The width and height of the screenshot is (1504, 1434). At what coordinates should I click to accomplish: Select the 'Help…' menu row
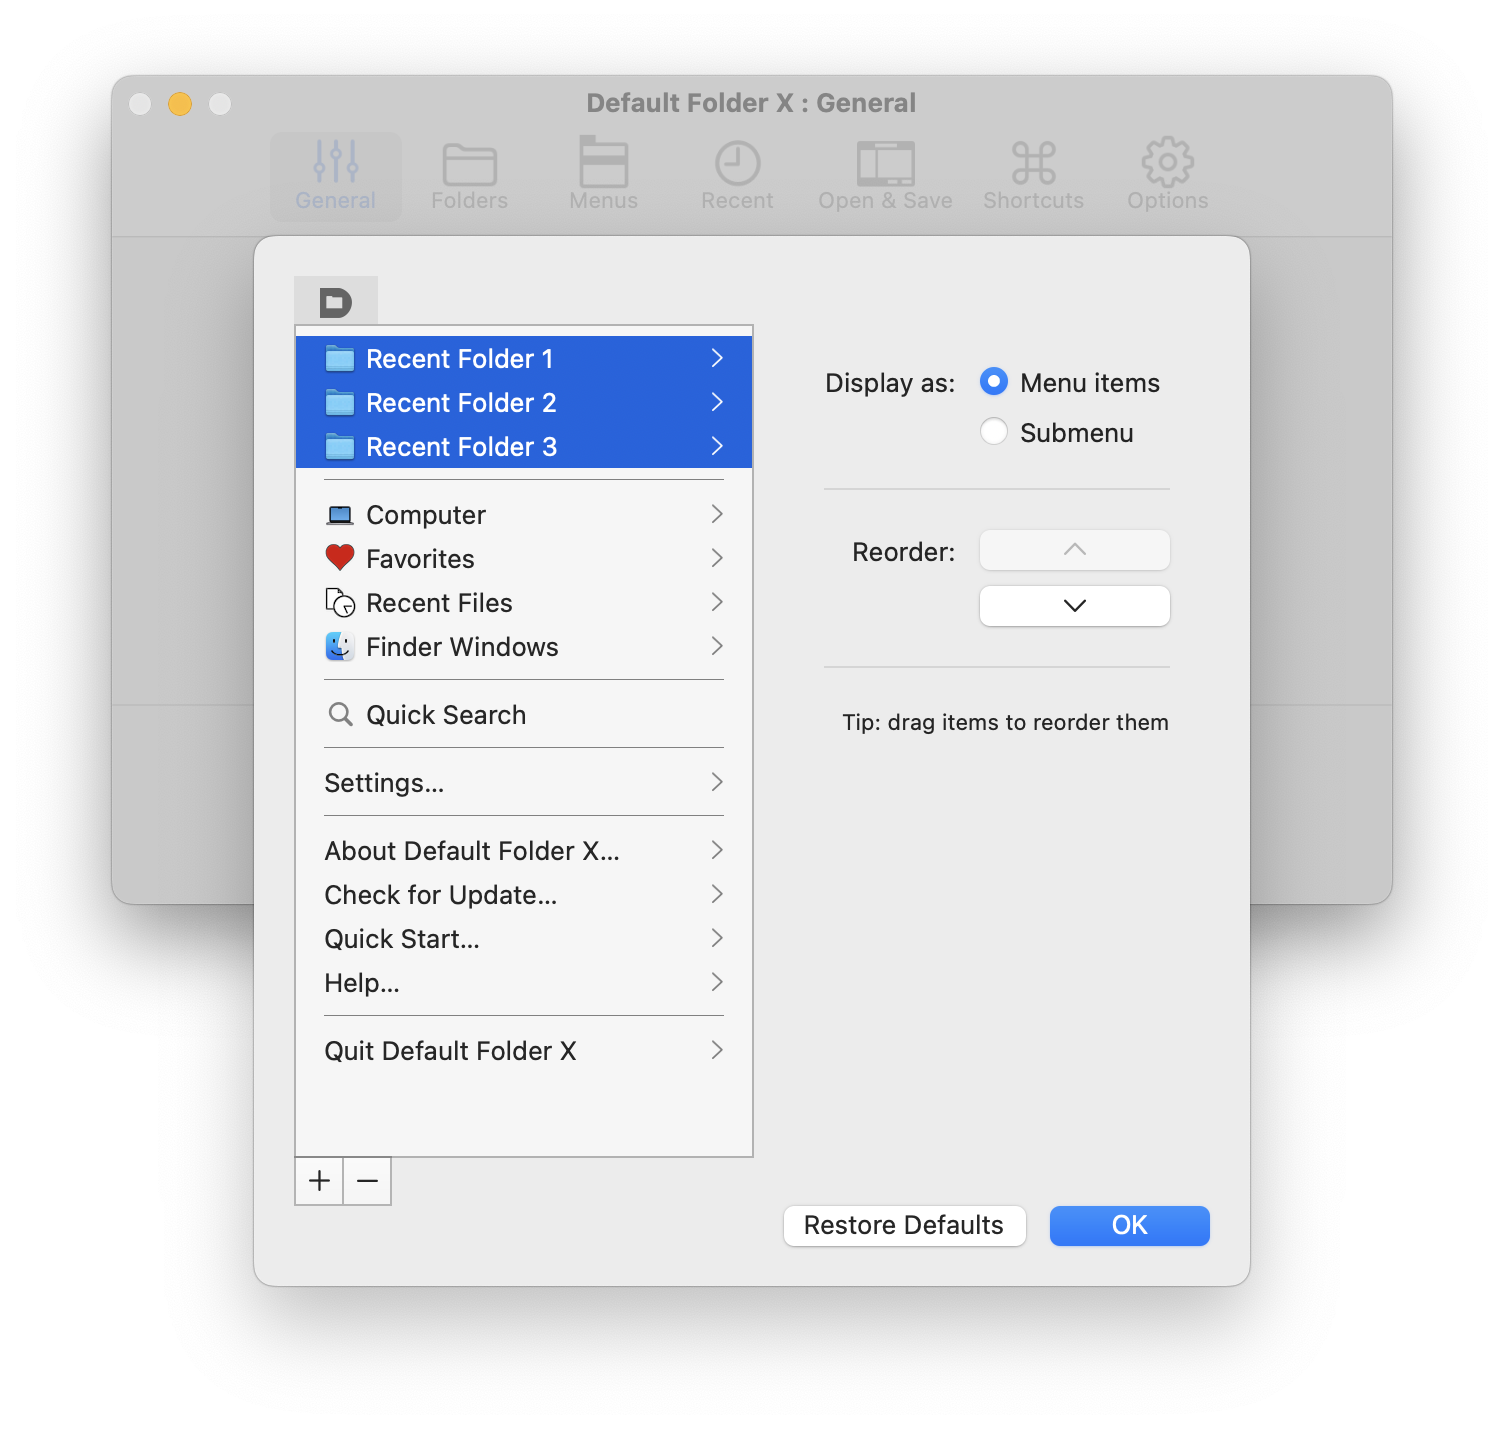524,982
